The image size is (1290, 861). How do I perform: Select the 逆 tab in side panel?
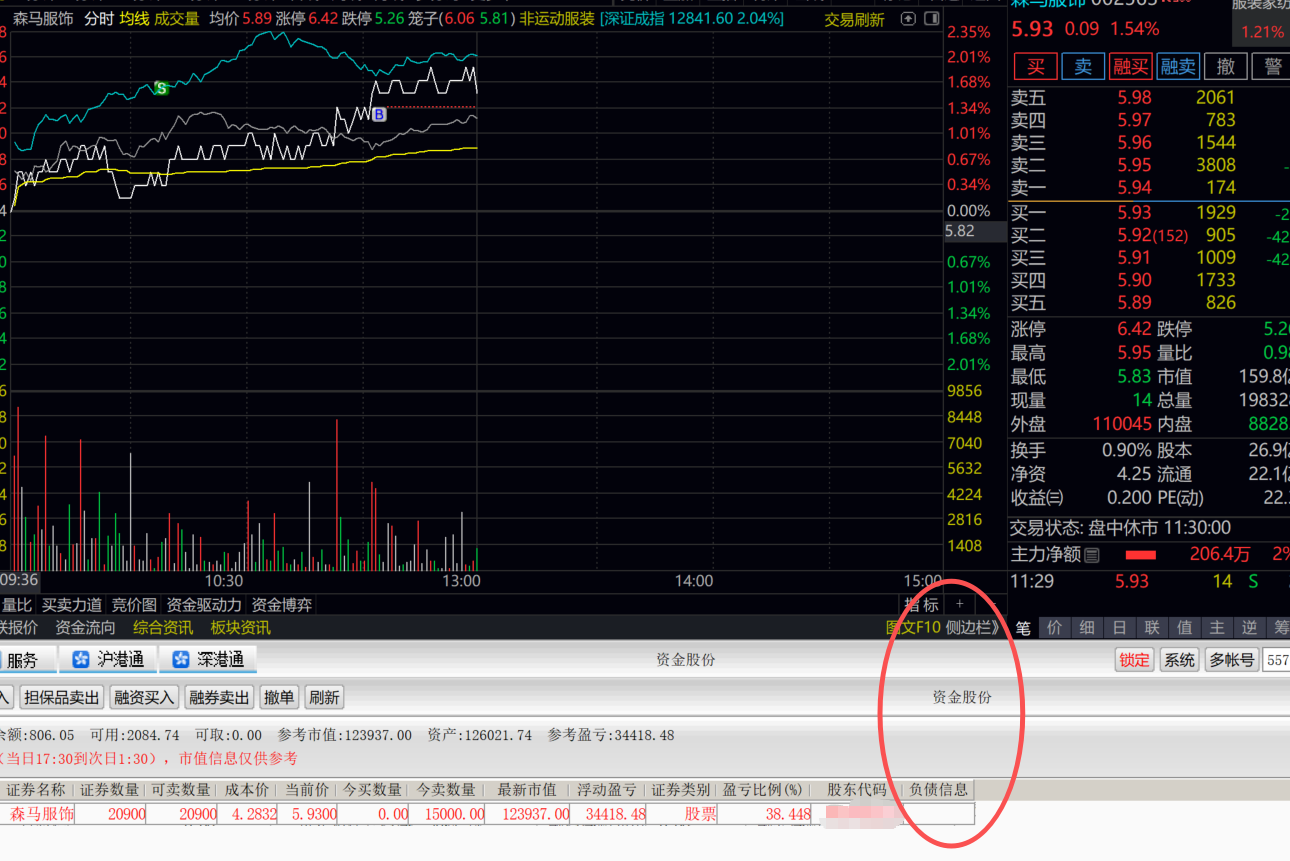1249,628
